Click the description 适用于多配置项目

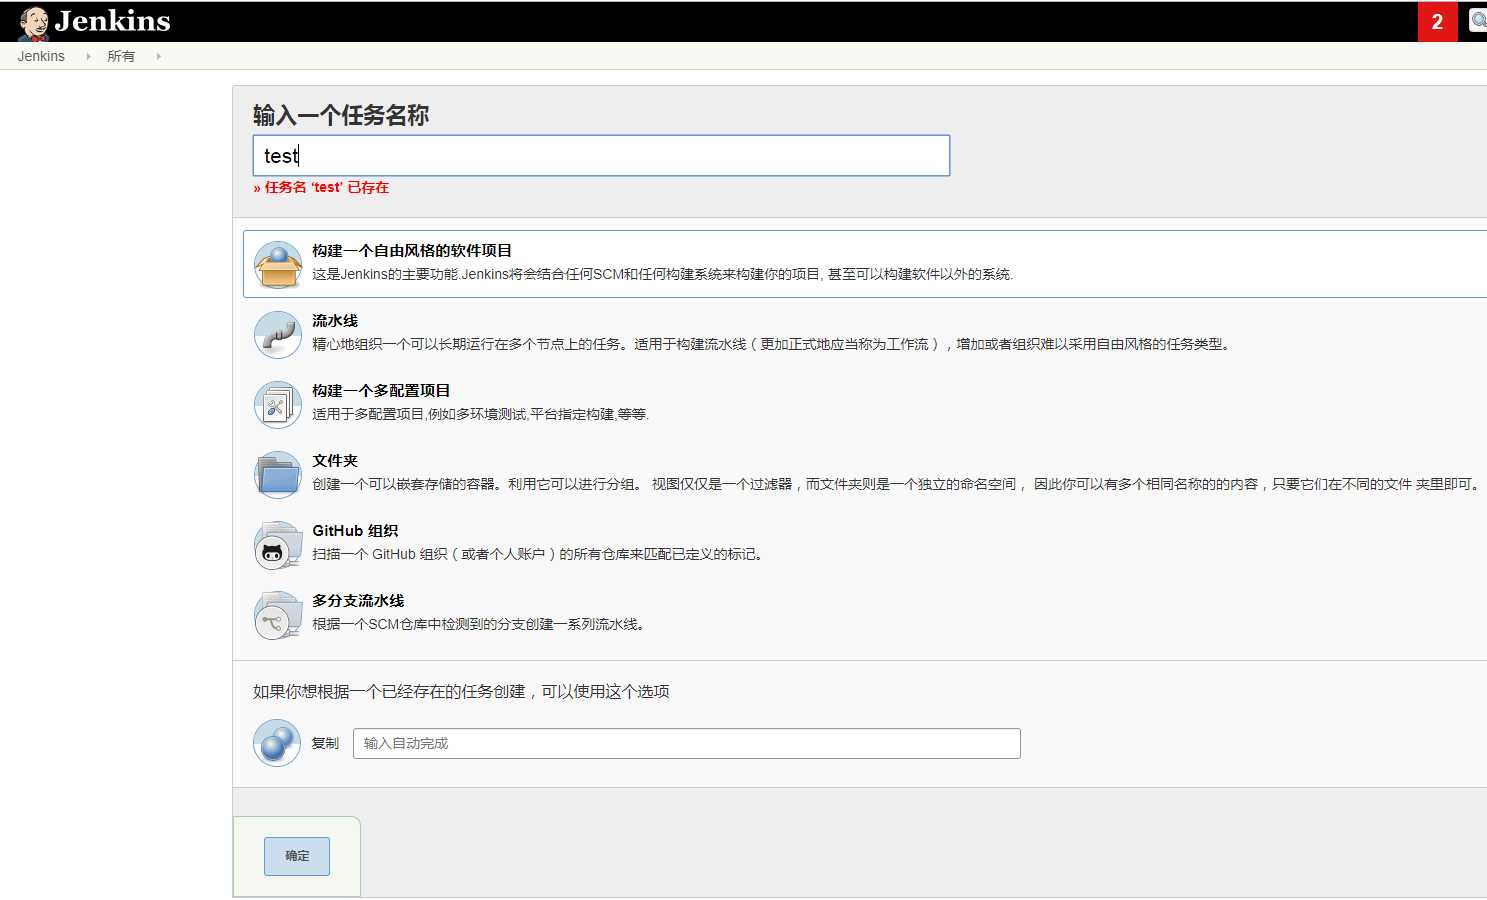pyautogui.click(x=480, y=414)
